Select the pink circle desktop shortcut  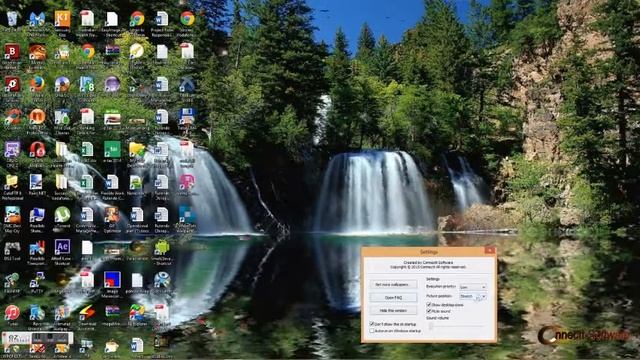(187, 182)
